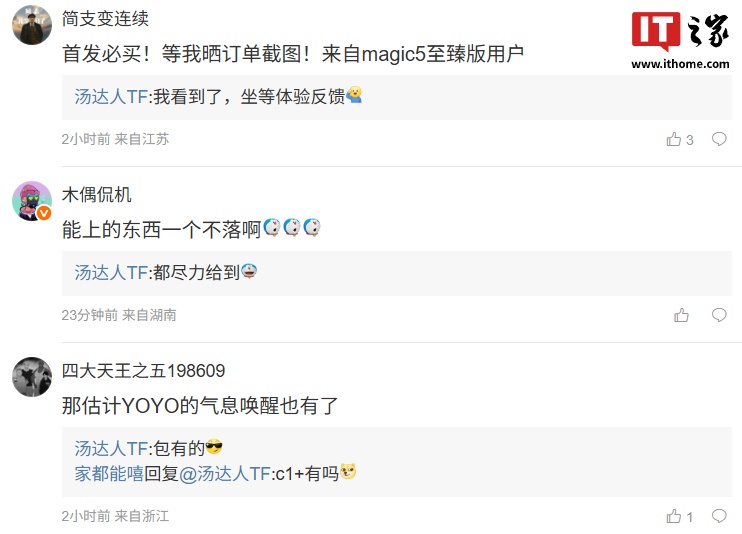Image resolution: width=742 pixels, height=534 pixels.
Task: Open username 简支变连续 profile link
Action: click(105, 19)
